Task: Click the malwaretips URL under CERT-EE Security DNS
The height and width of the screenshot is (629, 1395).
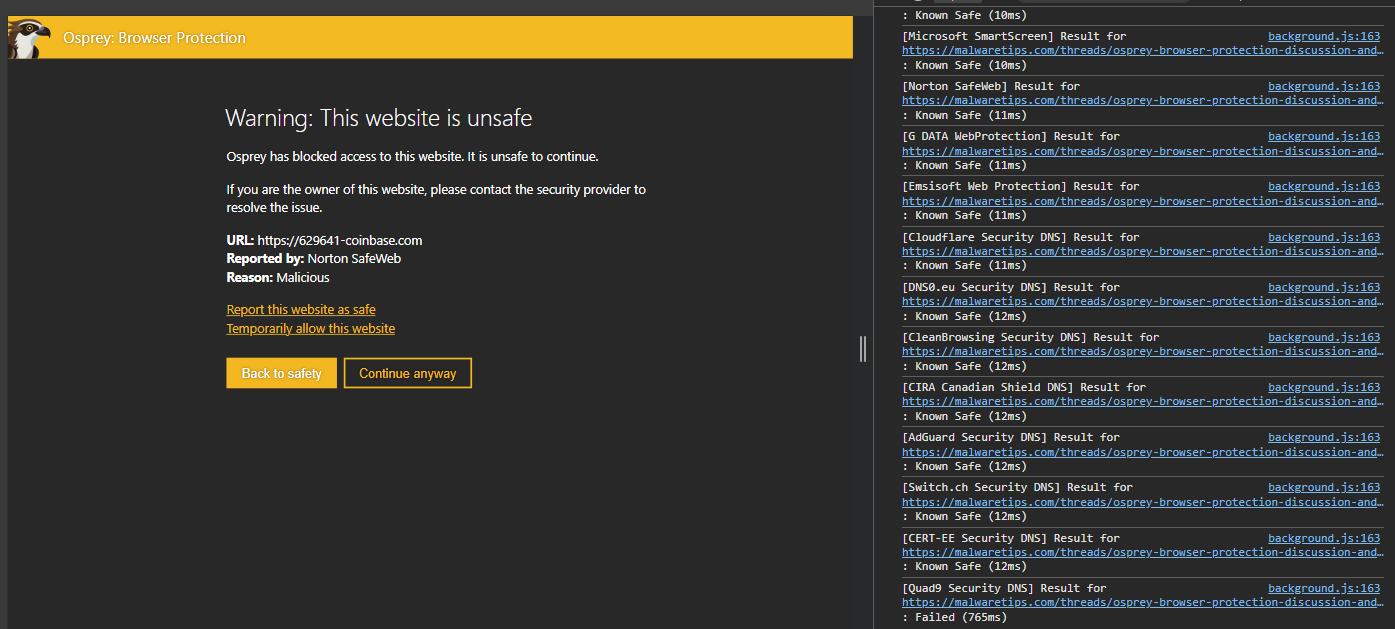Action: 1140,552
